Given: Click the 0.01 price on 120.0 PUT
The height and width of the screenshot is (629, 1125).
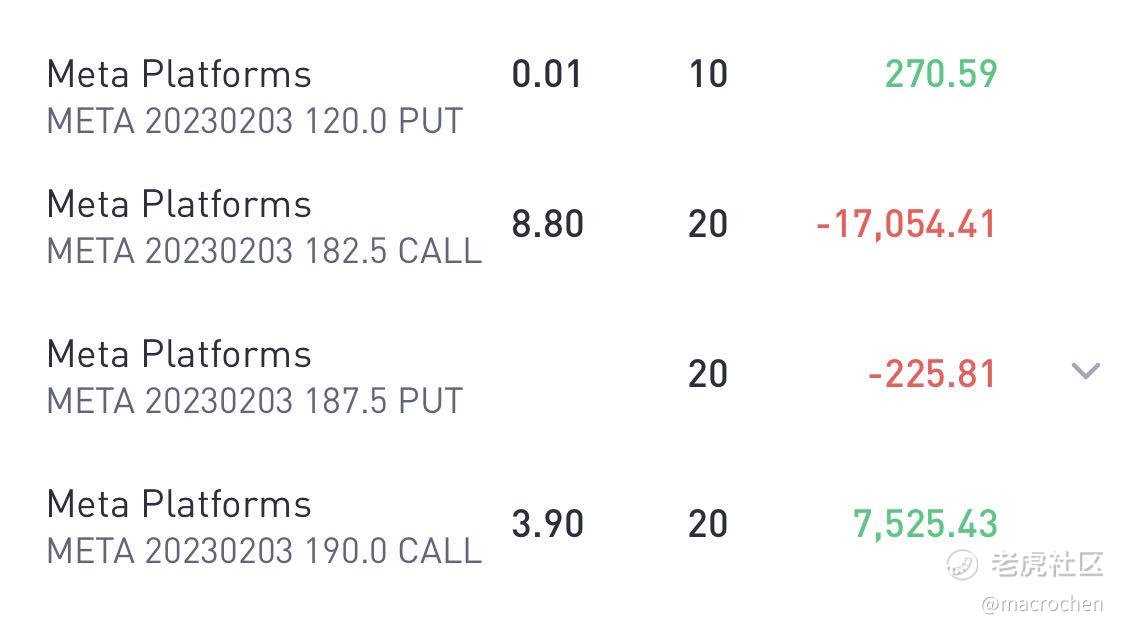Looking at the screenshot, I should pos(547,74).
